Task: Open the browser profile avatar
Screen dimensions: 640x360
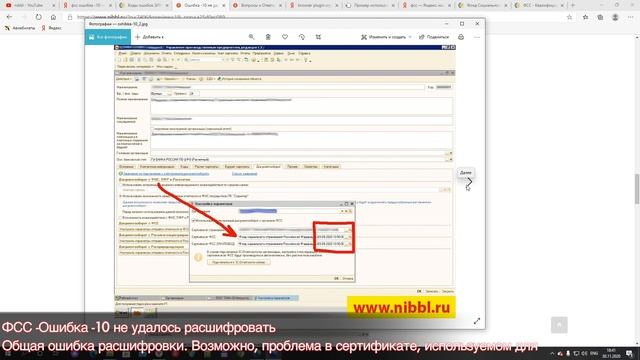Action: pyautogui.click(x=615, y=17)
